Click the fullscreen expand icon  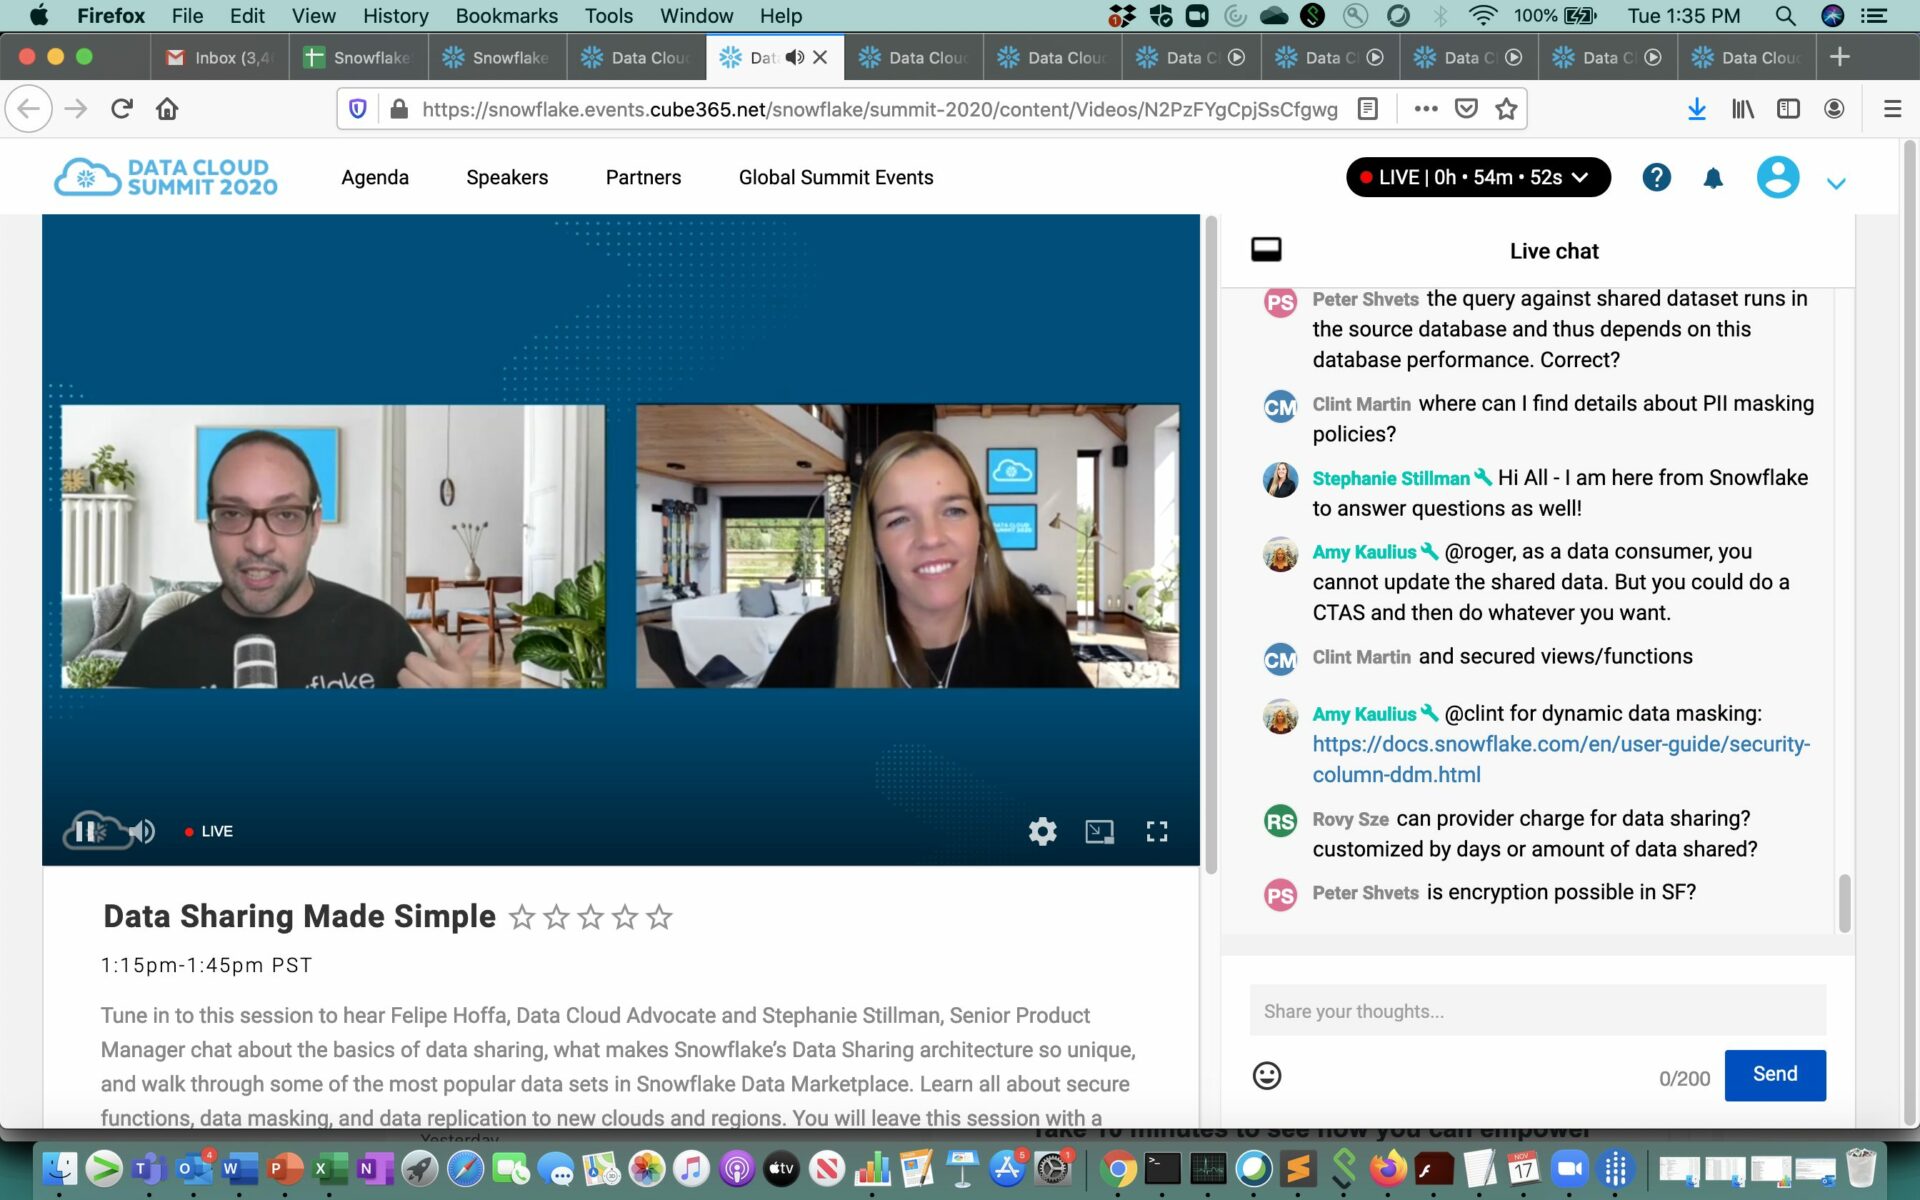click(1156, 831)
